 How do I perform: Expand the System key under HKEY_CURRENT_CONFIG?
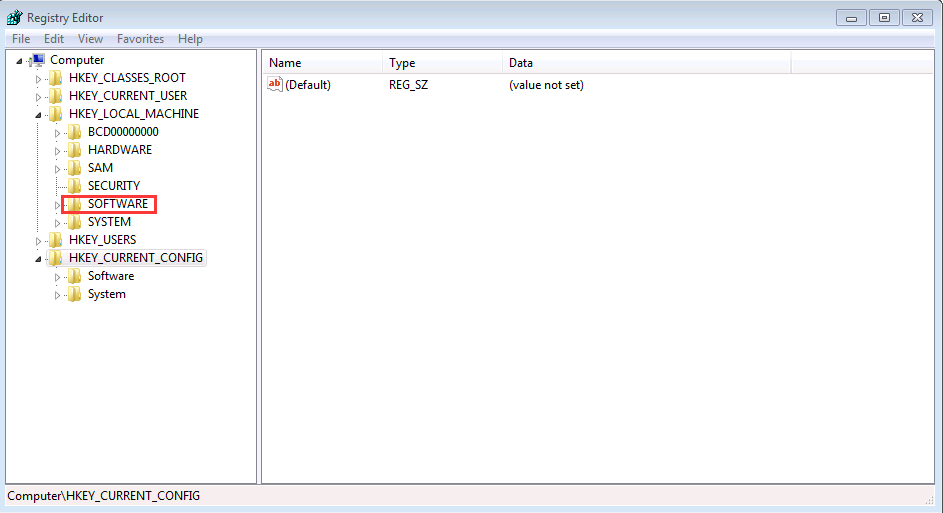click(x=58, y=295)
